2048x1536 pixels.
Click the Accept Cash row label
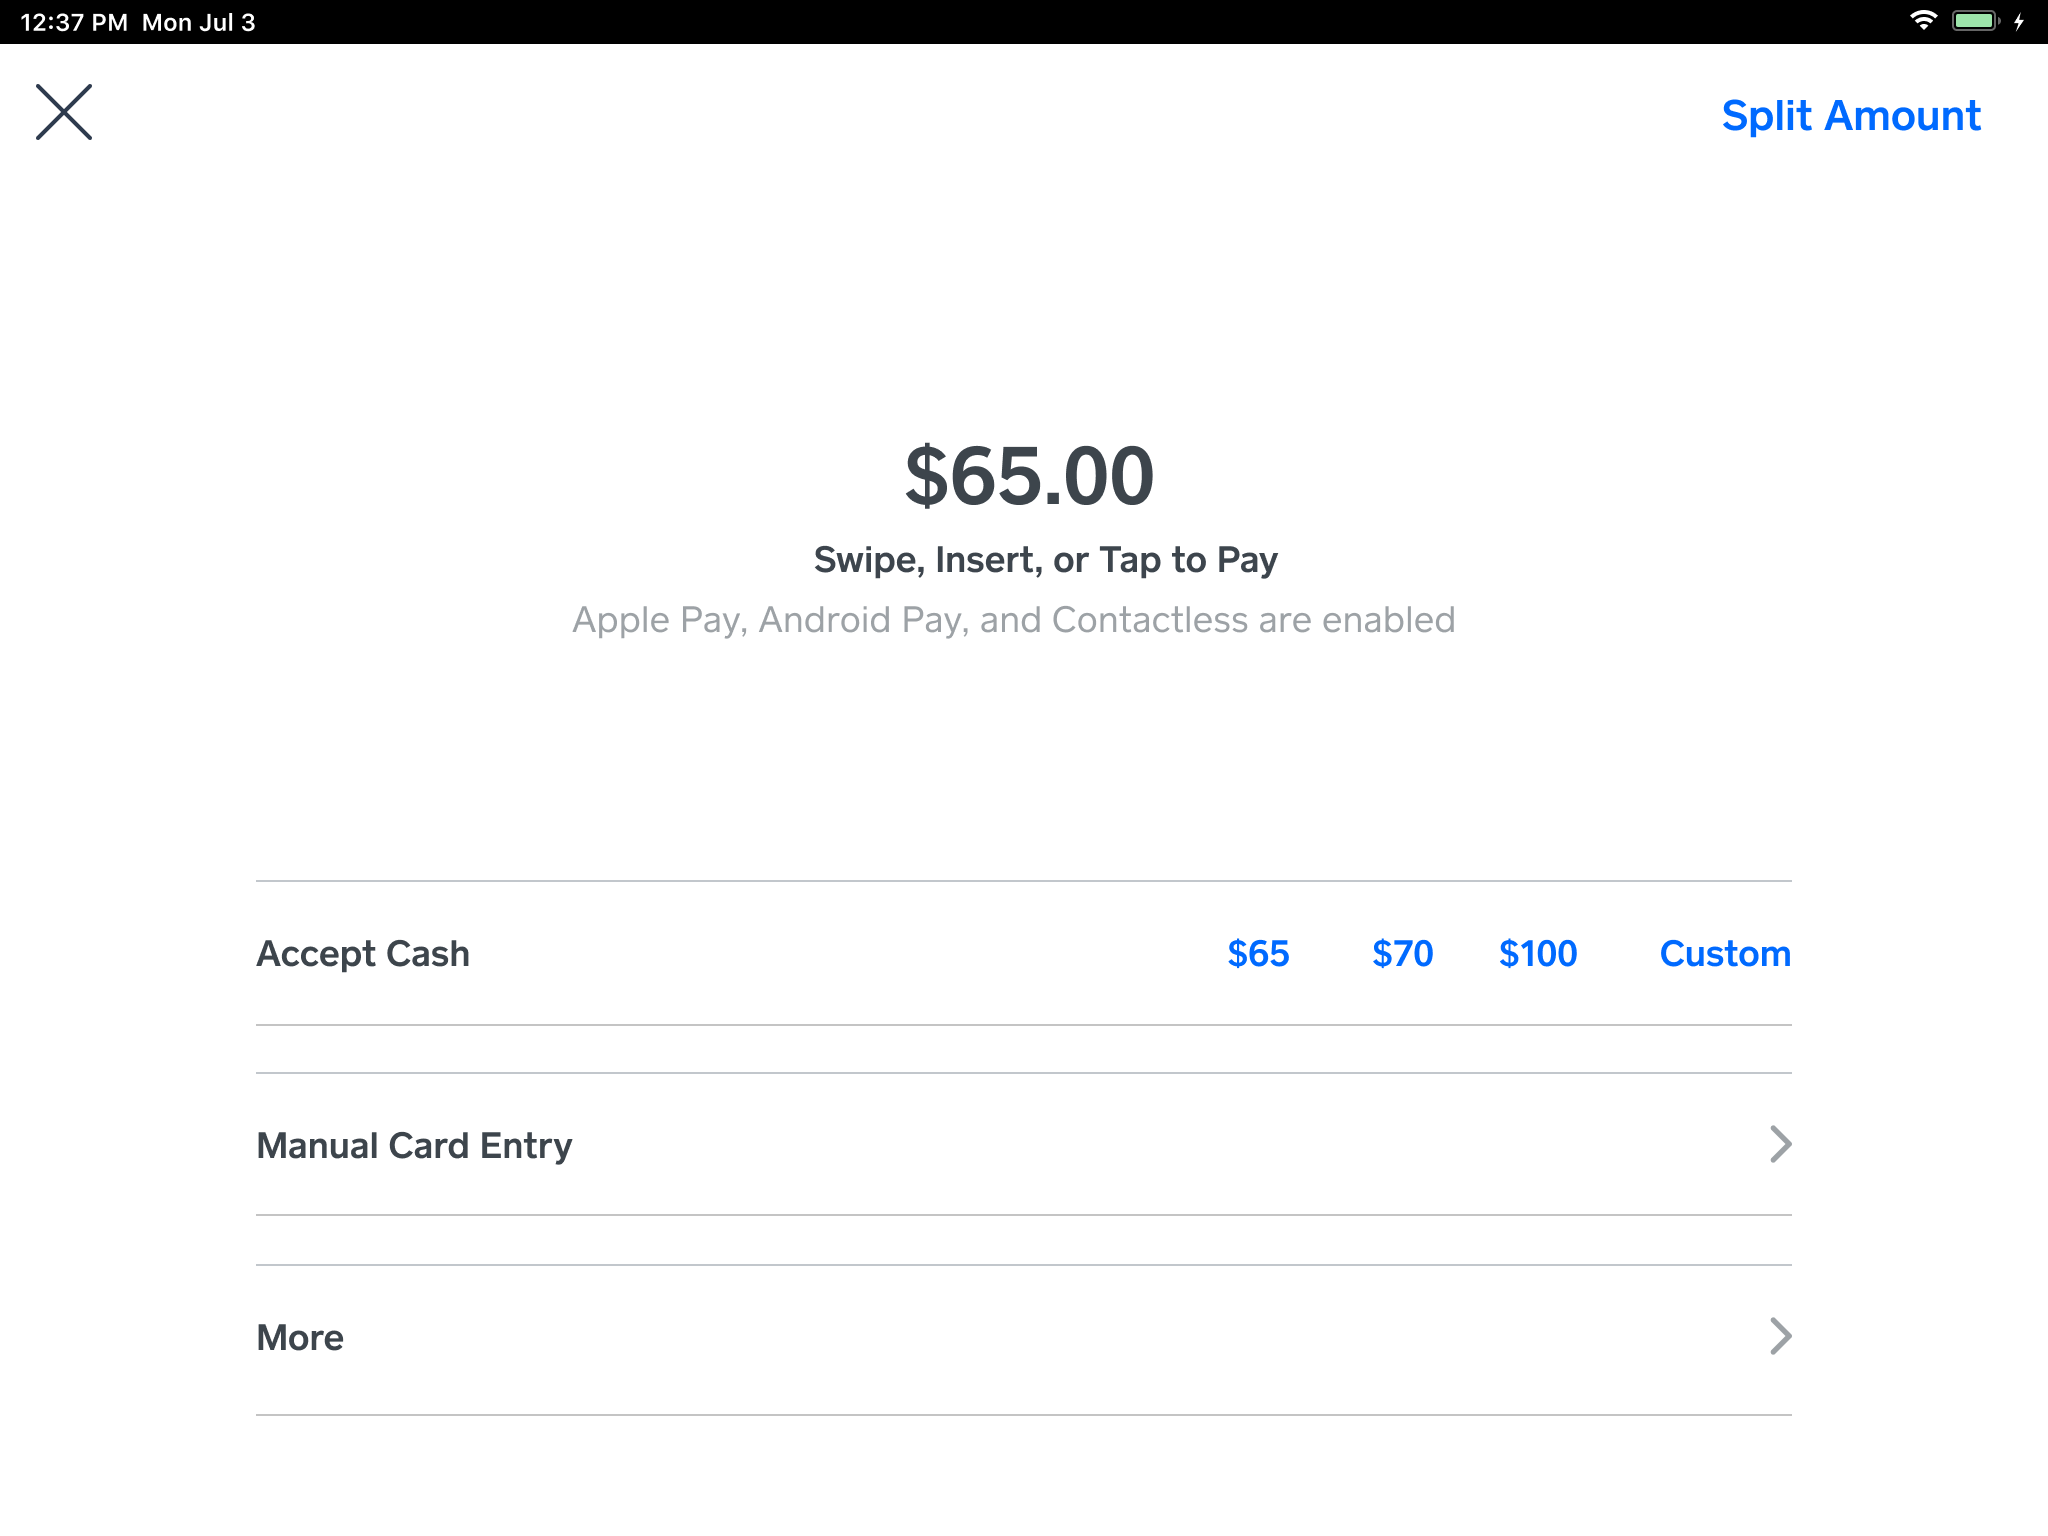[362, 953]
